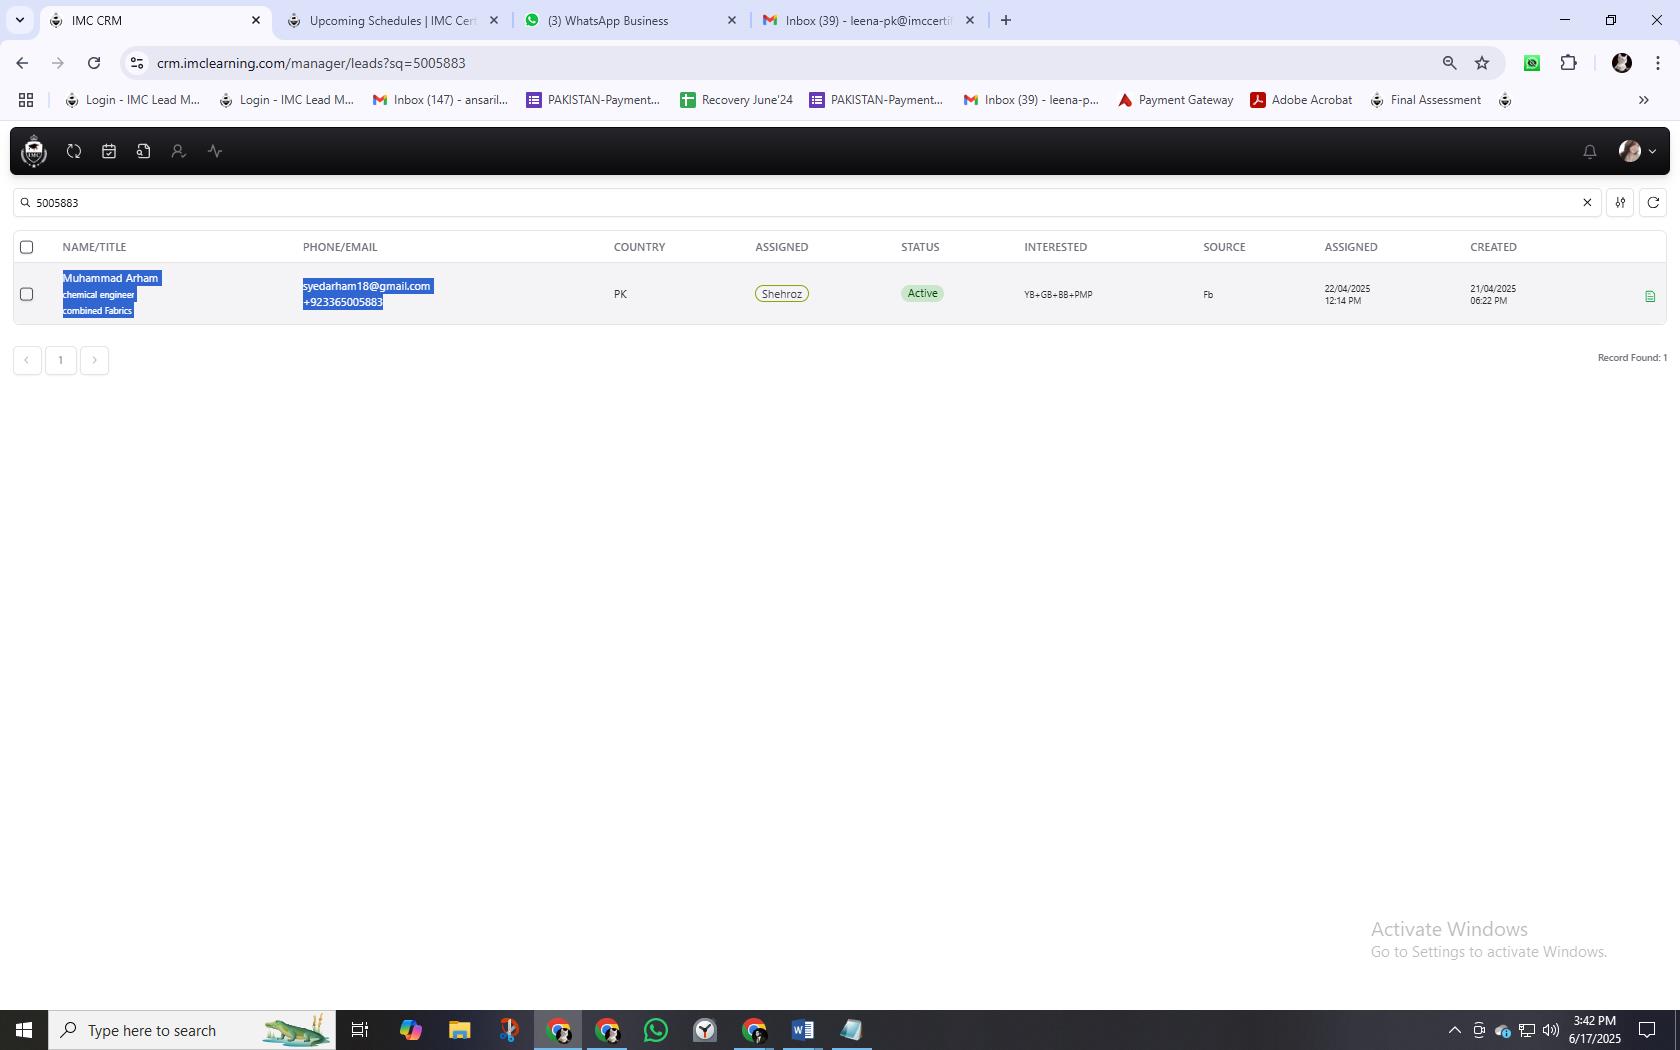Expand the user avatar menu in CRM header
This screenshot has width=1680, height=1050.
[1637, 151]
